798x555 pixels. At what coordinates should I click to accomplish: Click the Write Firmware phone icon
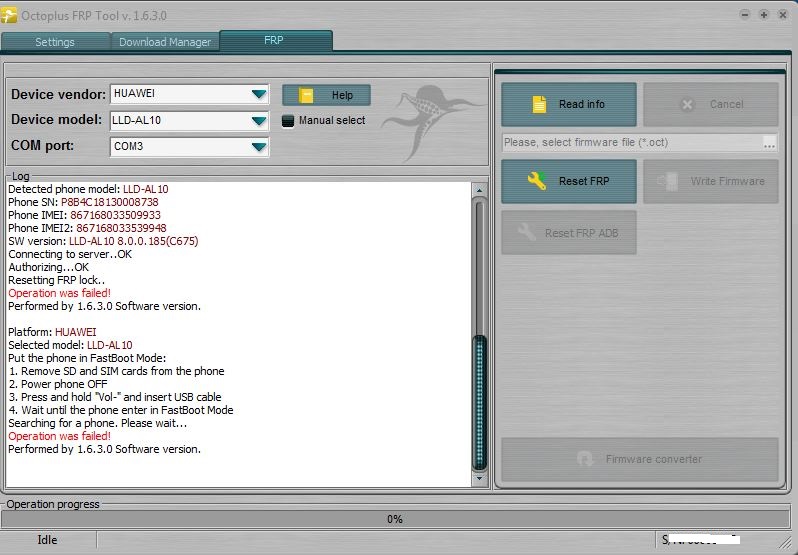tap(668, 181)
